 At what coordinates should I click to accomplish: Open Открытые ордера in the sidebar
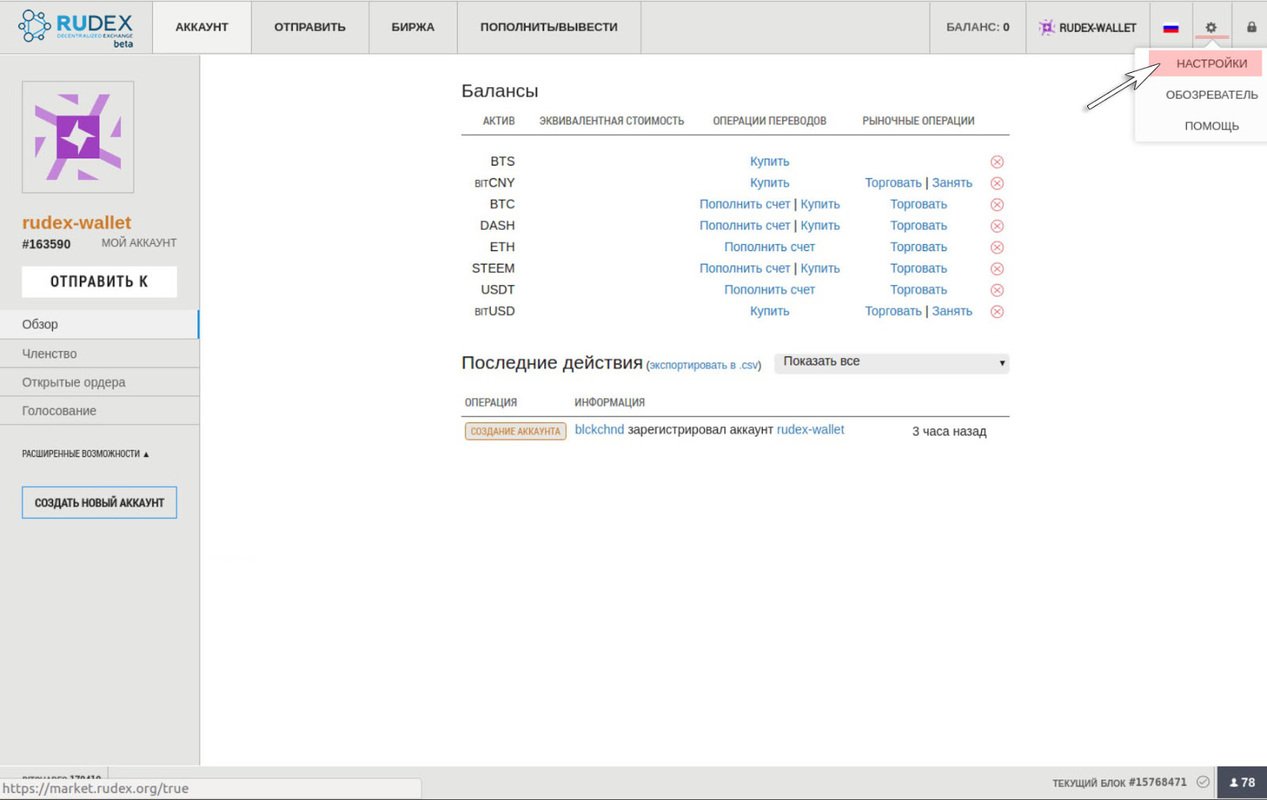coord(99,382)
